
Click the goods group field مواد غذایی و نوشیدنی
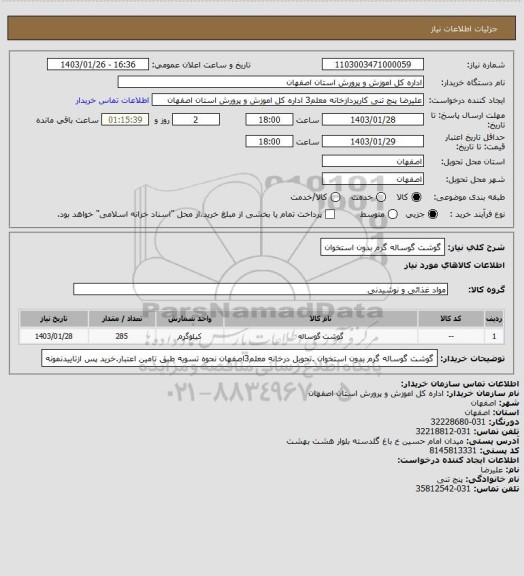(x=260, y=289)
